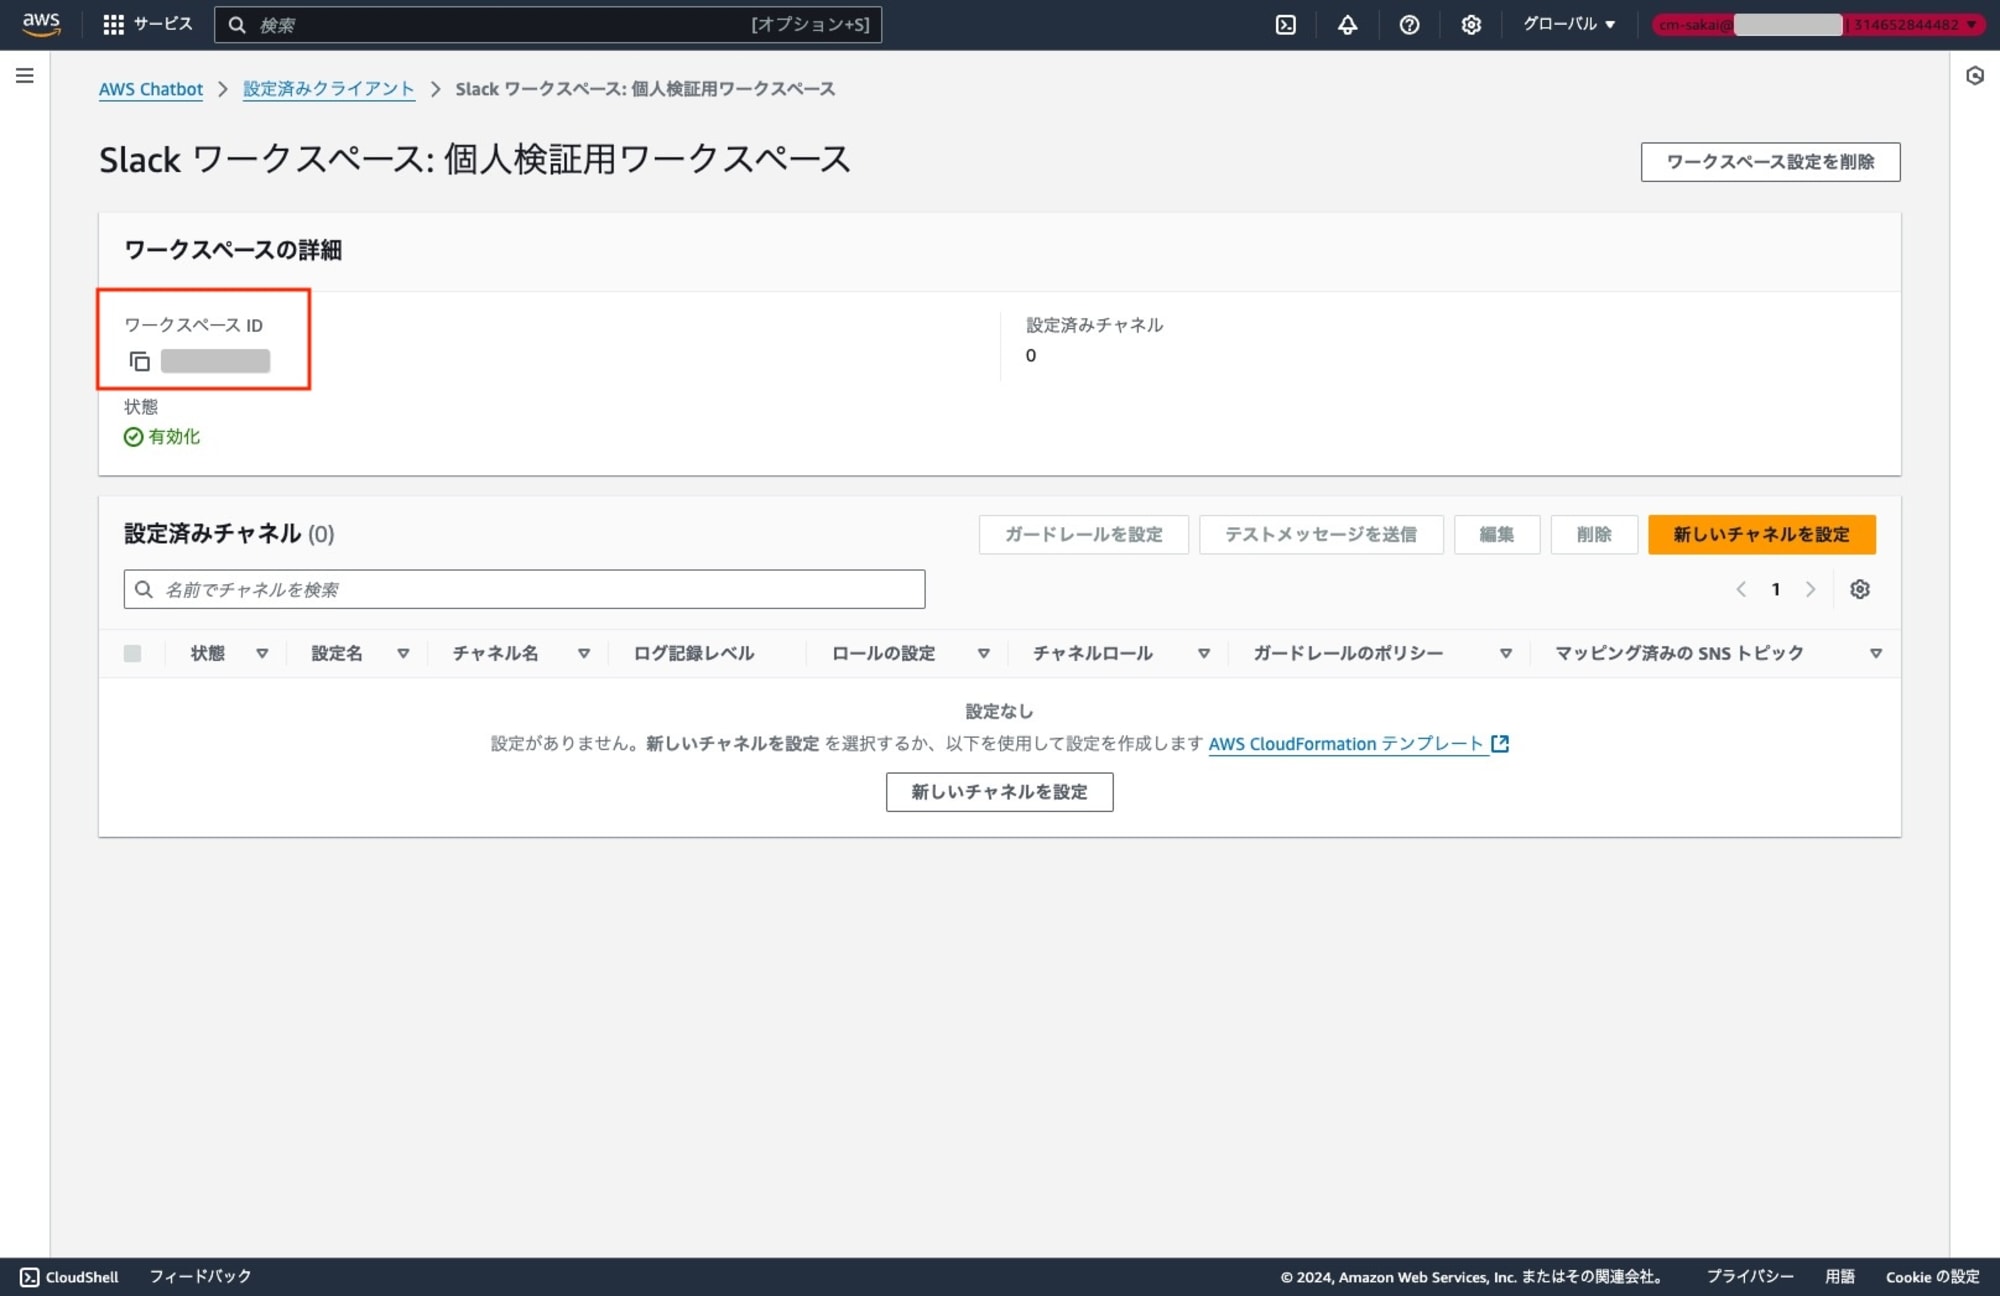Click white 新しいチャネルを設定 button in empty table
This screenshot has height=1296, width=2000.
[999, 792]
